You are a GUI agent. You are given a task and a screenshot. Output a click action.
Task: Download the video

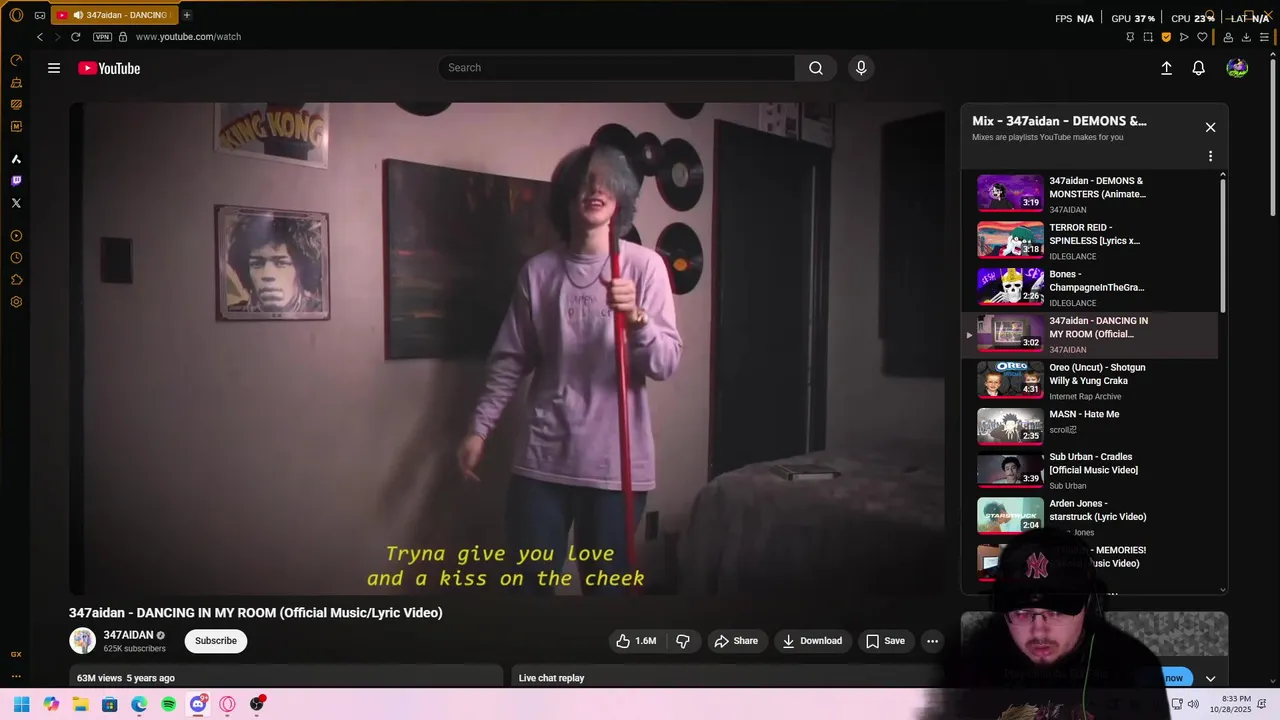coord(812,641)
